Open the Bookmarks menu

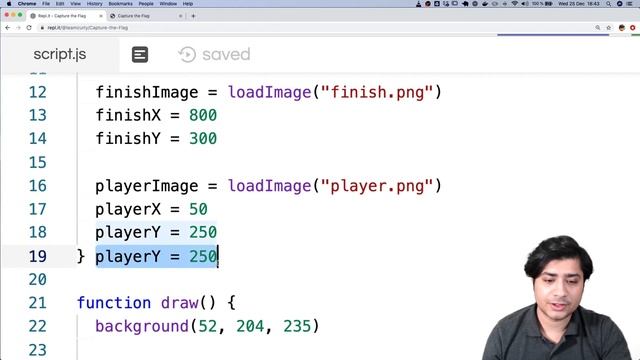tap(120, 4)
